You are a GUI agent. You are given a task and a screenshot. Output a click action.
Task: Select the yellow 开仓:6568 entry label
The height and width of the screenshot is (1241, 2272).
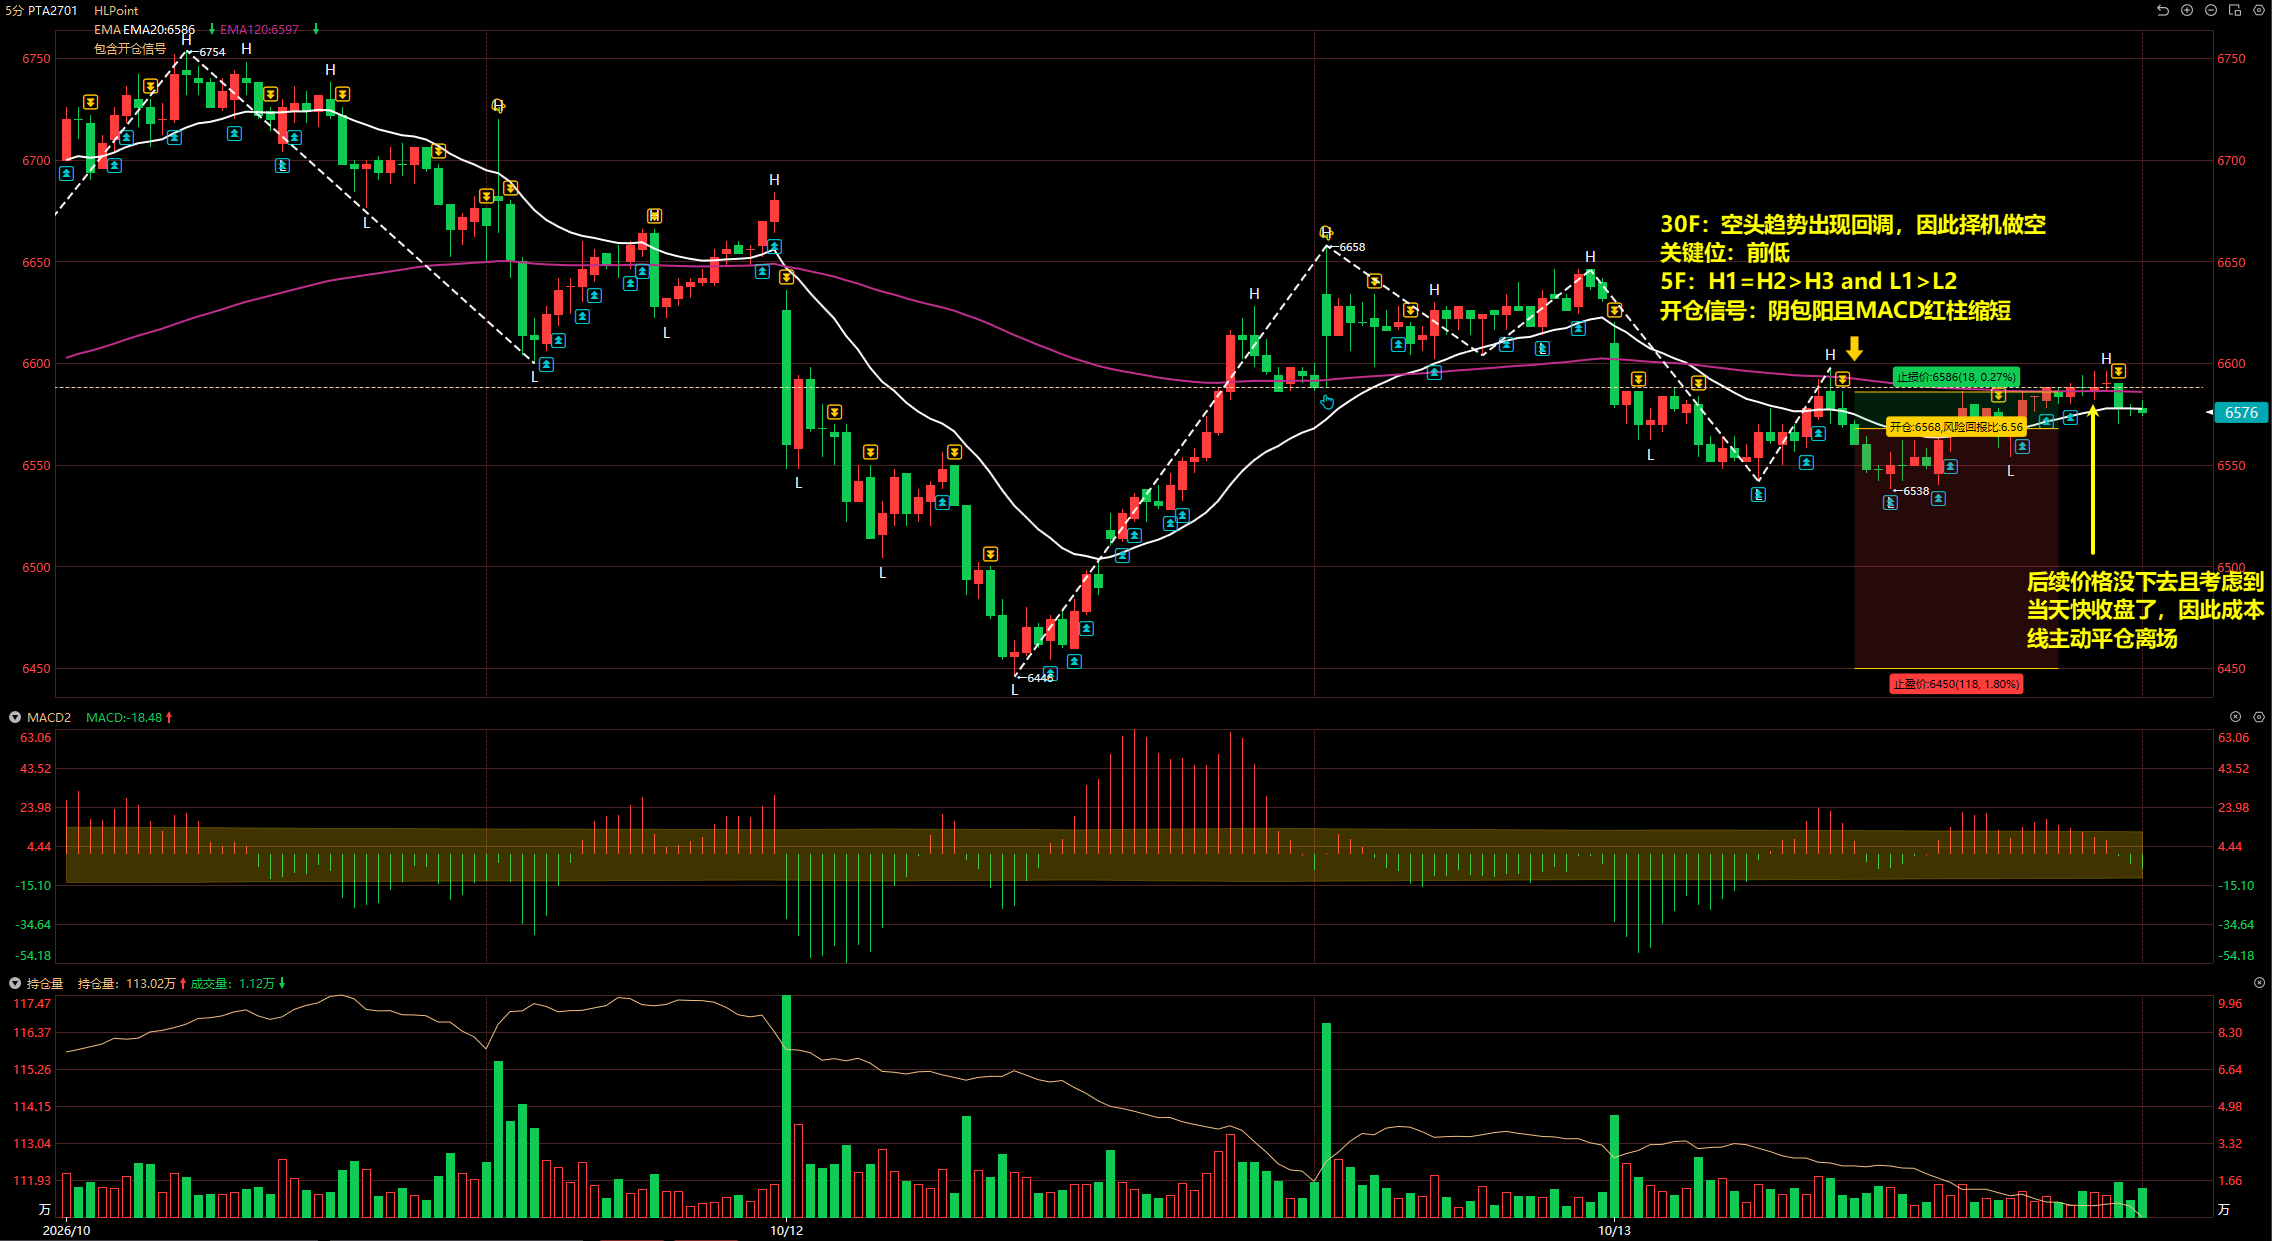(1956, 427)
